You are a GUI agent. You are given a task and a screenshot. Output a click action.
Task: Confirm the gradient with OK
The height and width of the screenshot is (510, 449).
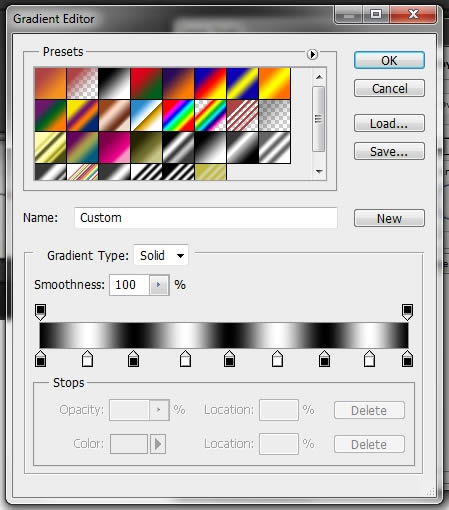click(389, 60)
